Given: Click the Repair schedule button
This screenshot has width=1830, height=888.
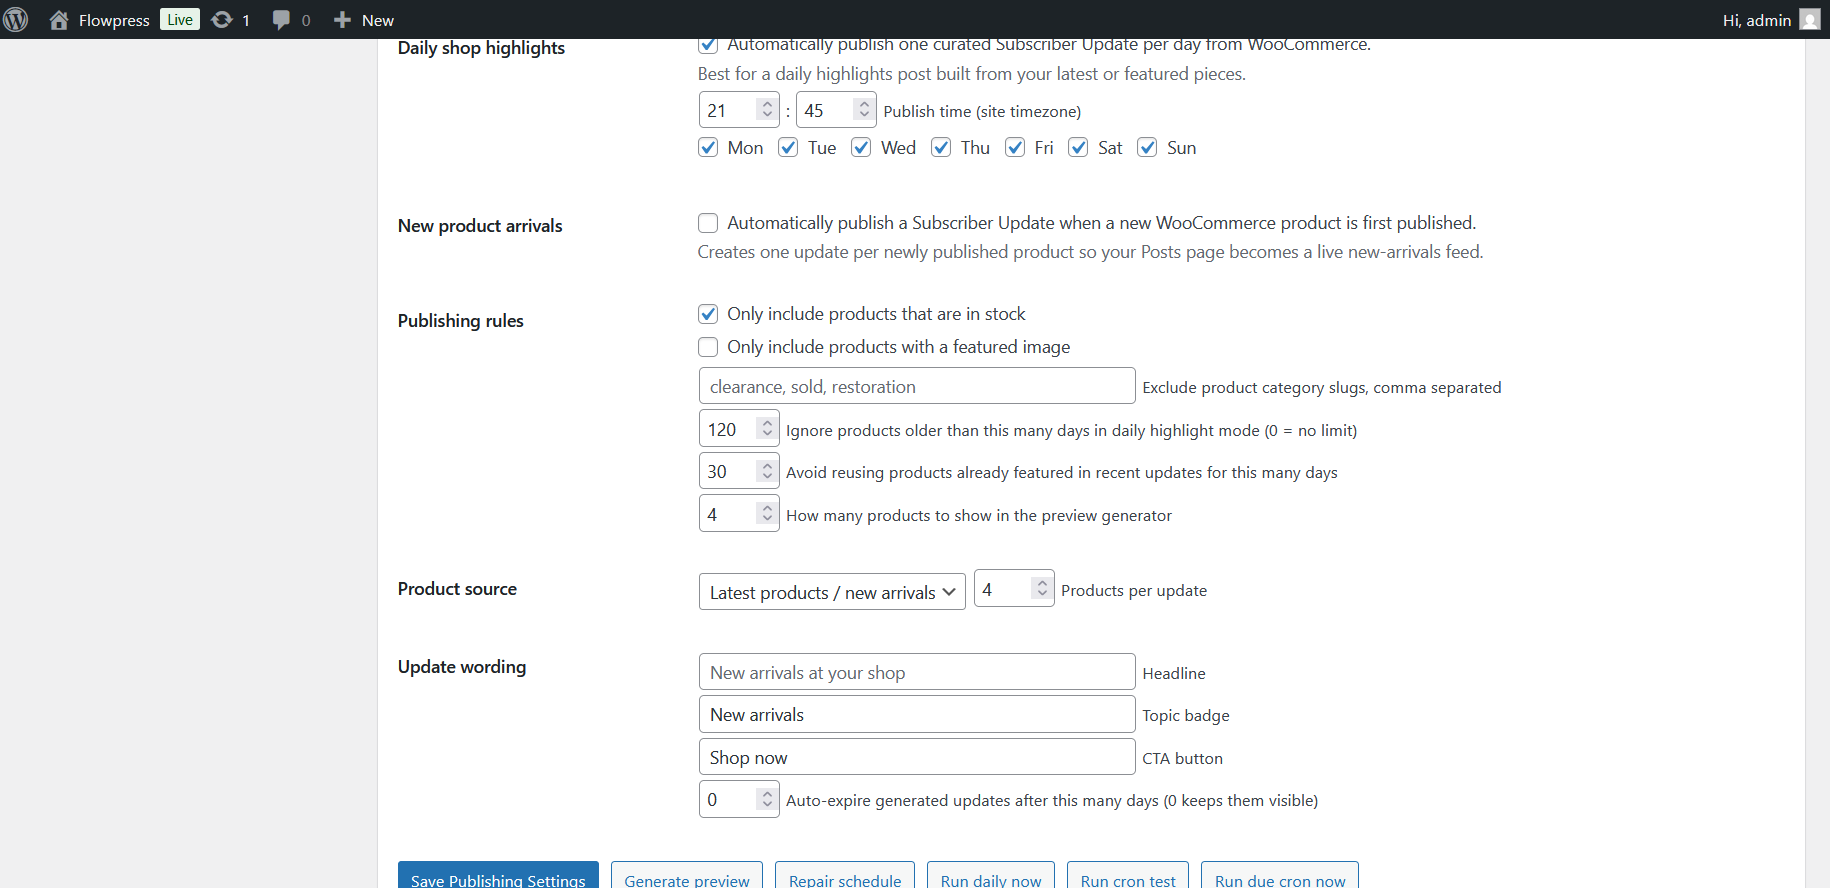Looking at the screenshot, I should (845, 876).
